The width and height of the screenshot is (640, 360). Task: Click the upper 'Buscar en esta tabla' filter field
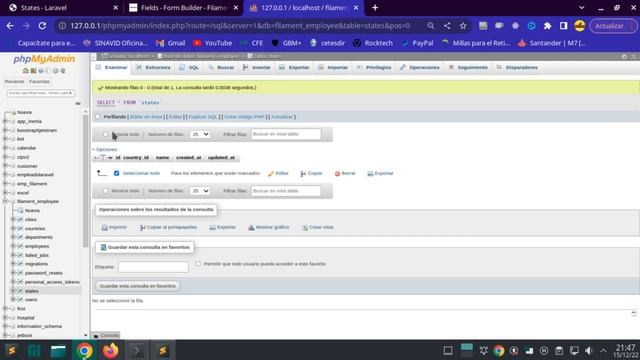pos(286,134)
